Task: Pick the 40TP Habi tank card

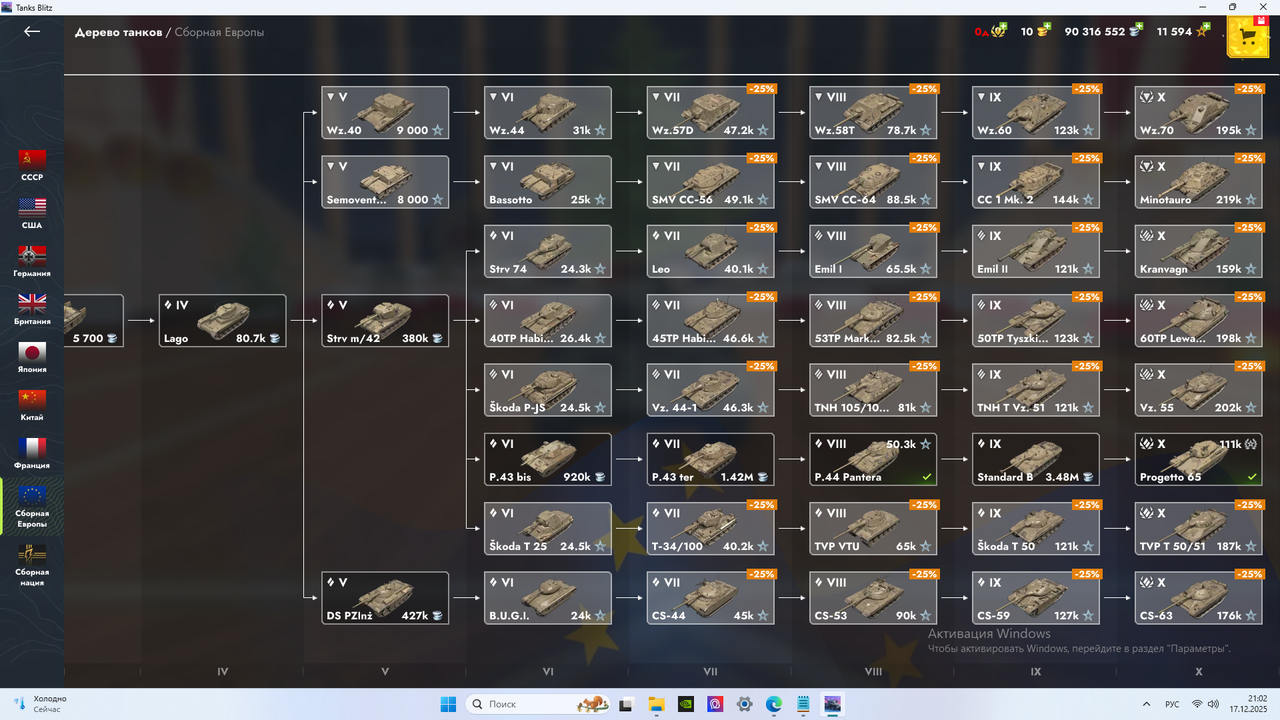Action: point(548,321)
